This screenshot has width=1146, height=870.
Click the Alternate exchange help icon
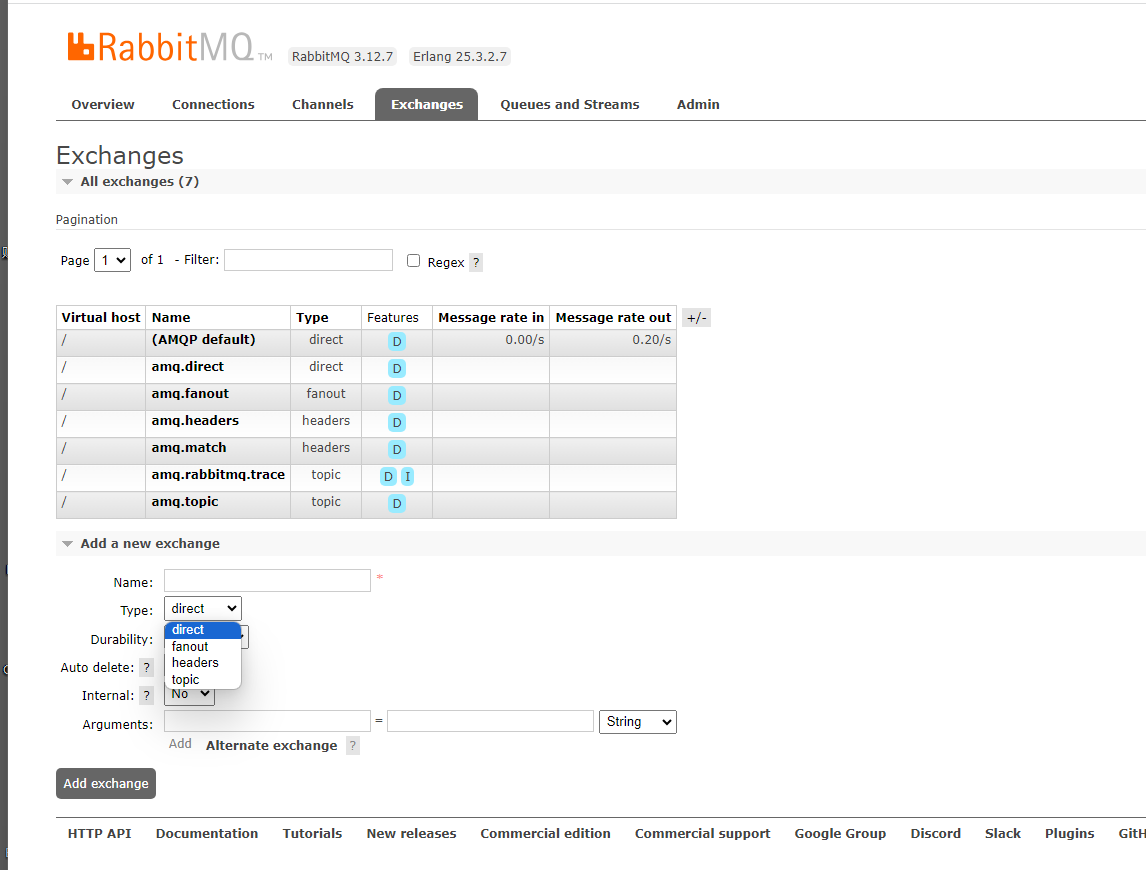[353, 746]
